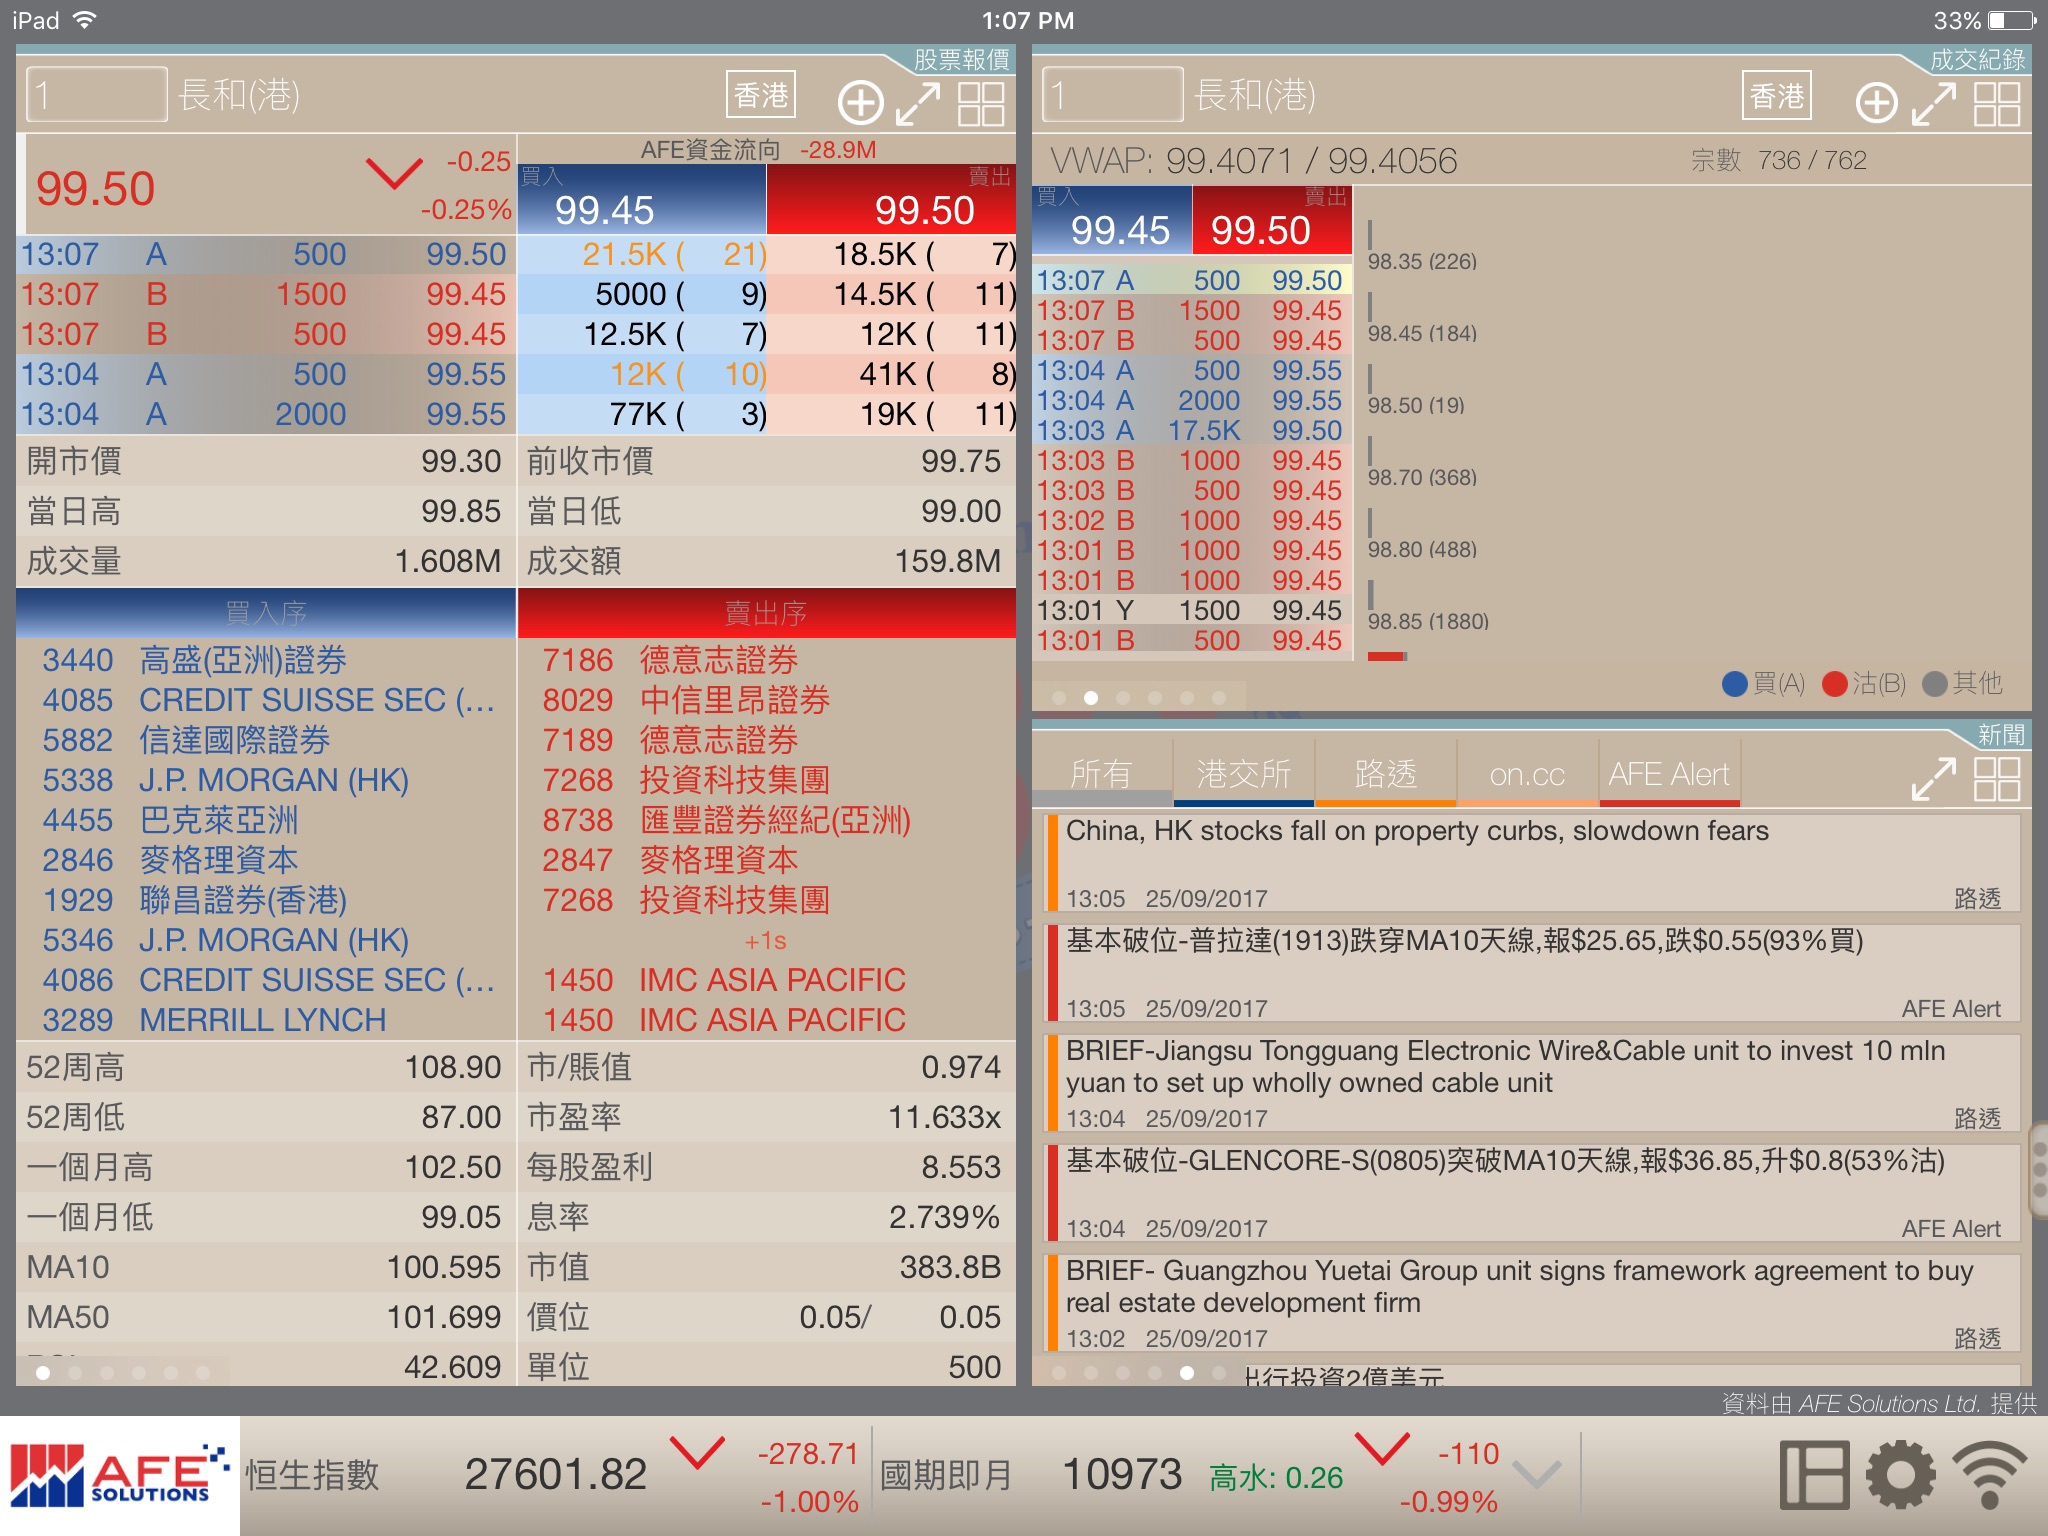The image size is (2048, 1536).
Task: Open layout grid icon in trade record panel
Action: click(x=1997, y=103)
